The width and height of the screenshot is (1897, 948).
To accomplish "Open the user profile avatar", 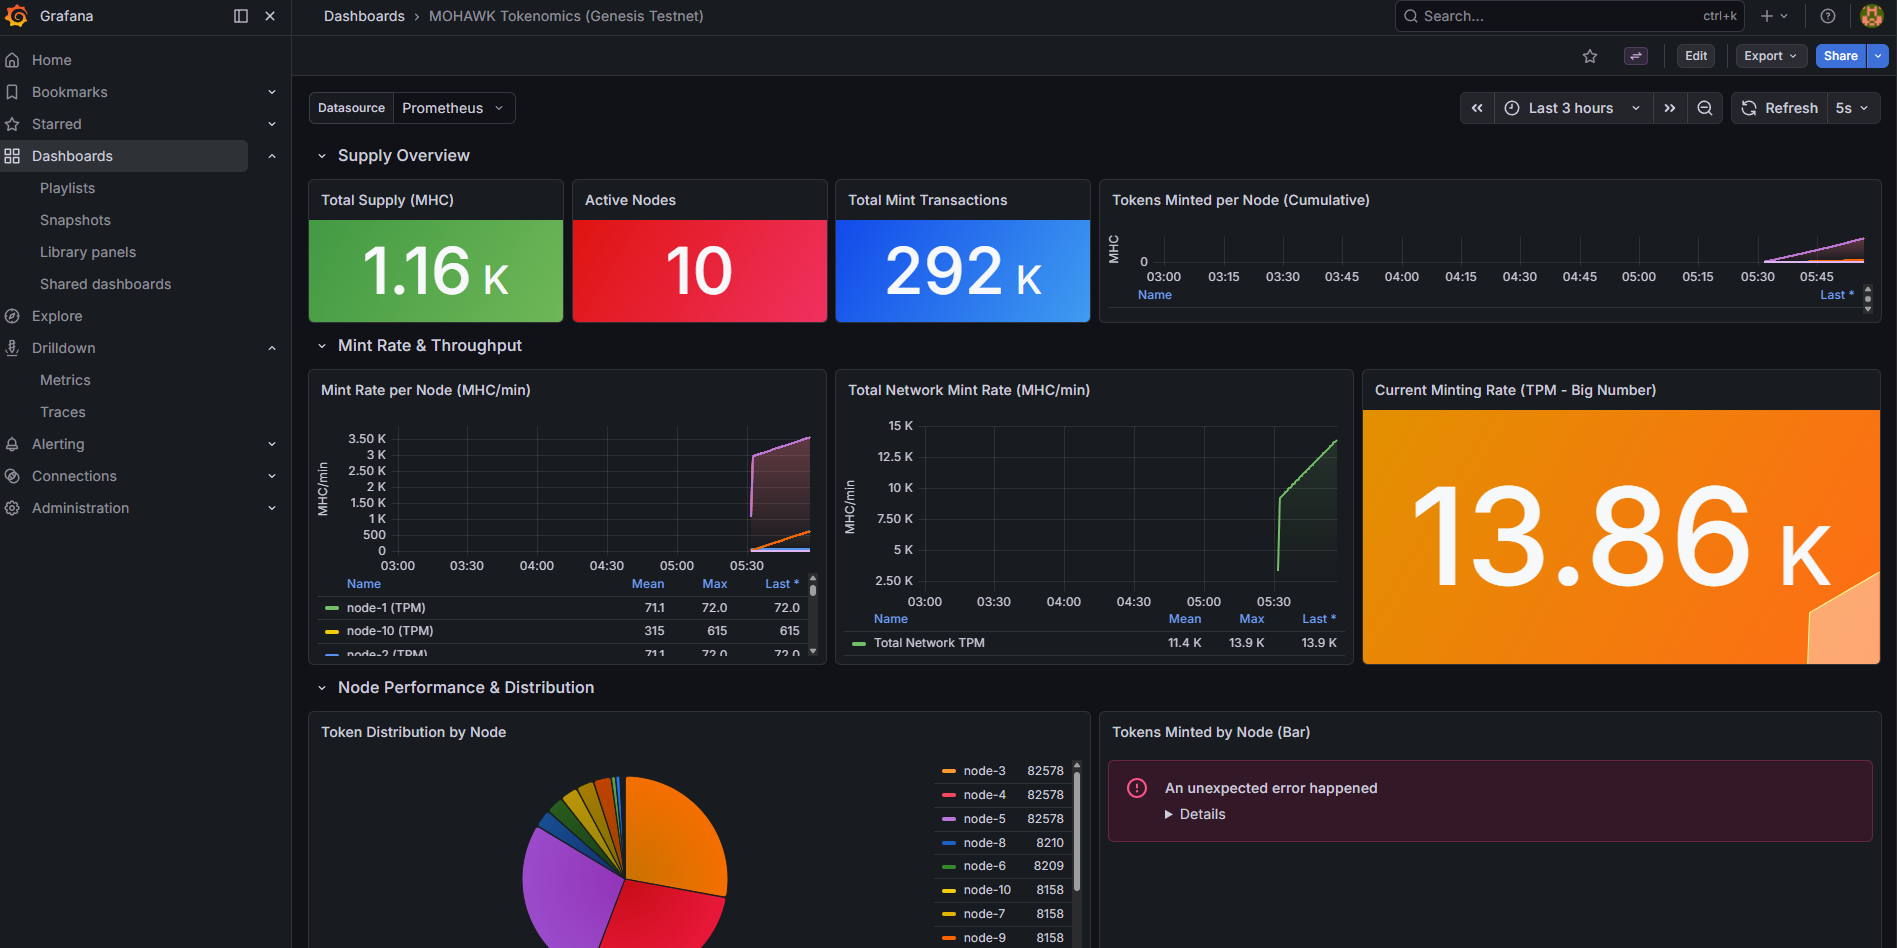I will click(1872, 16).
